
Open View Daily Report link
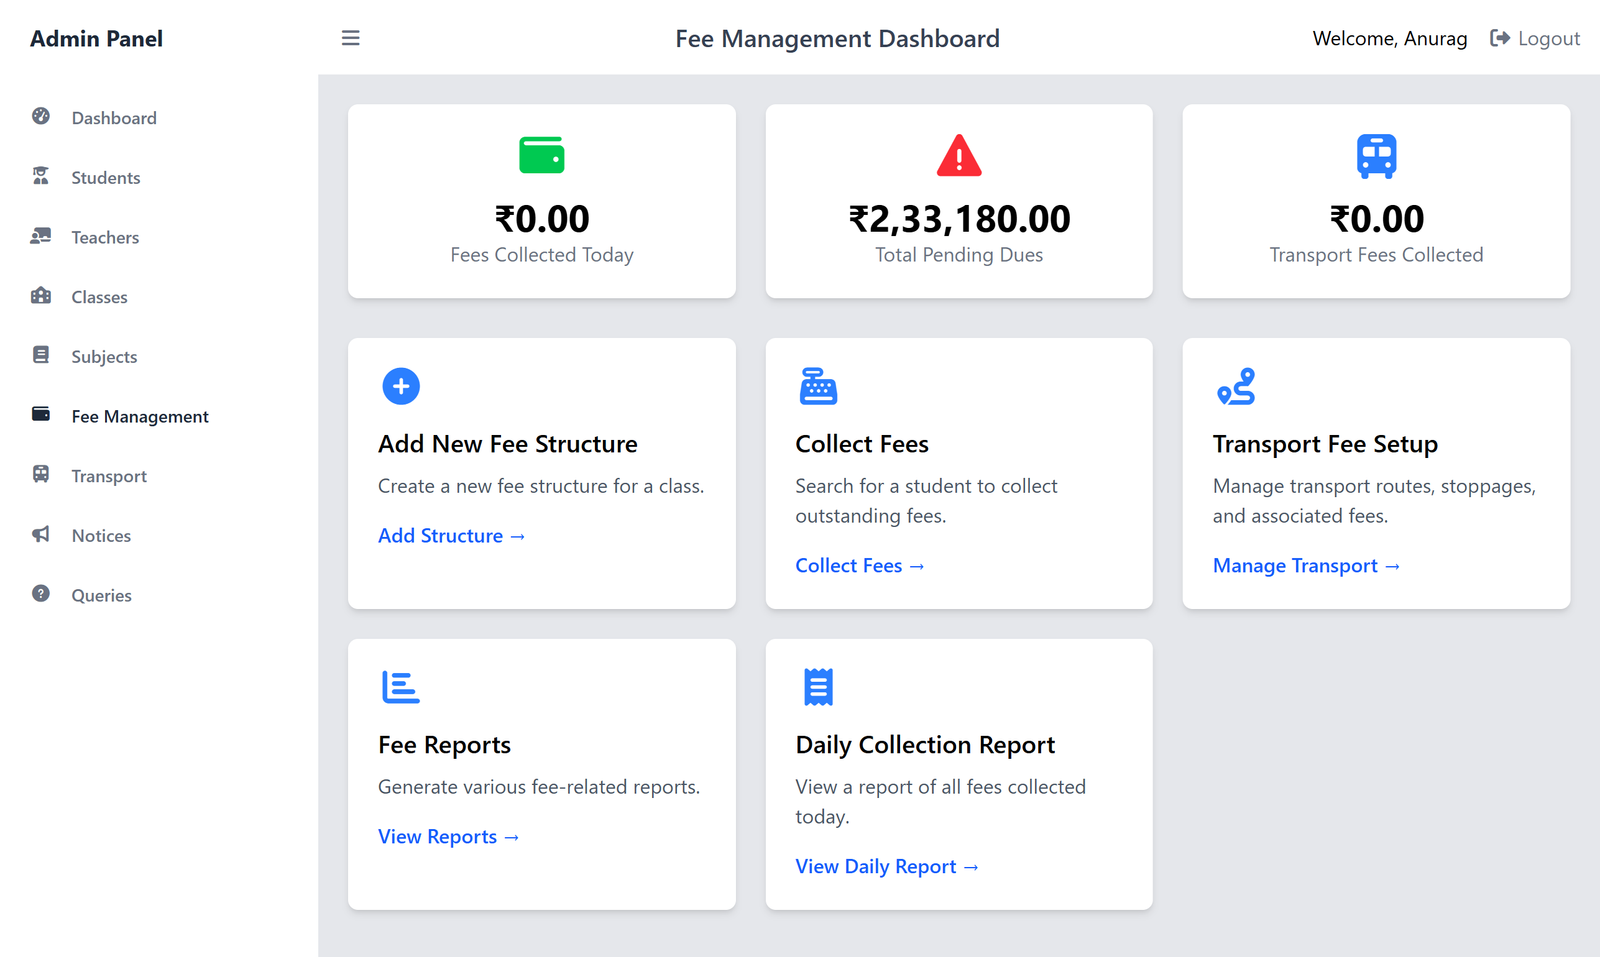tap(886, 866)
